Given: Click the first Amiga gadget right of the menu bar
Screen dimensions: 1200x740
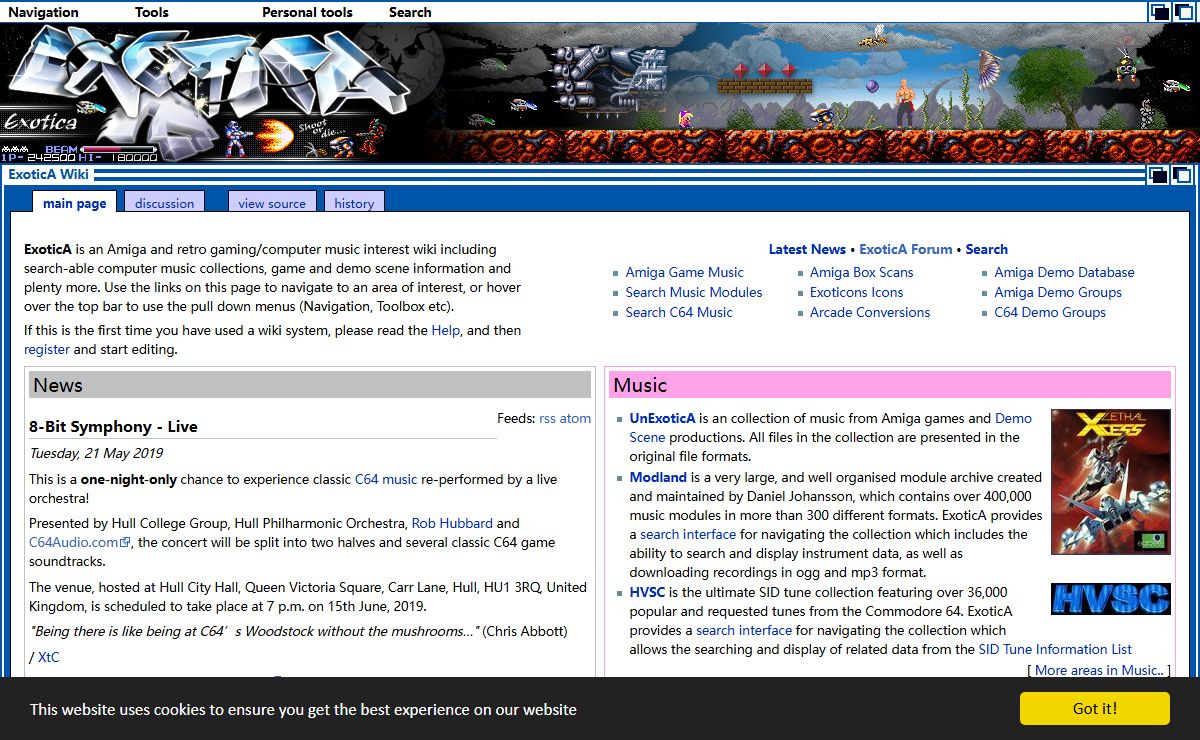Looking at the screenshot, I should click(1159, 12).
